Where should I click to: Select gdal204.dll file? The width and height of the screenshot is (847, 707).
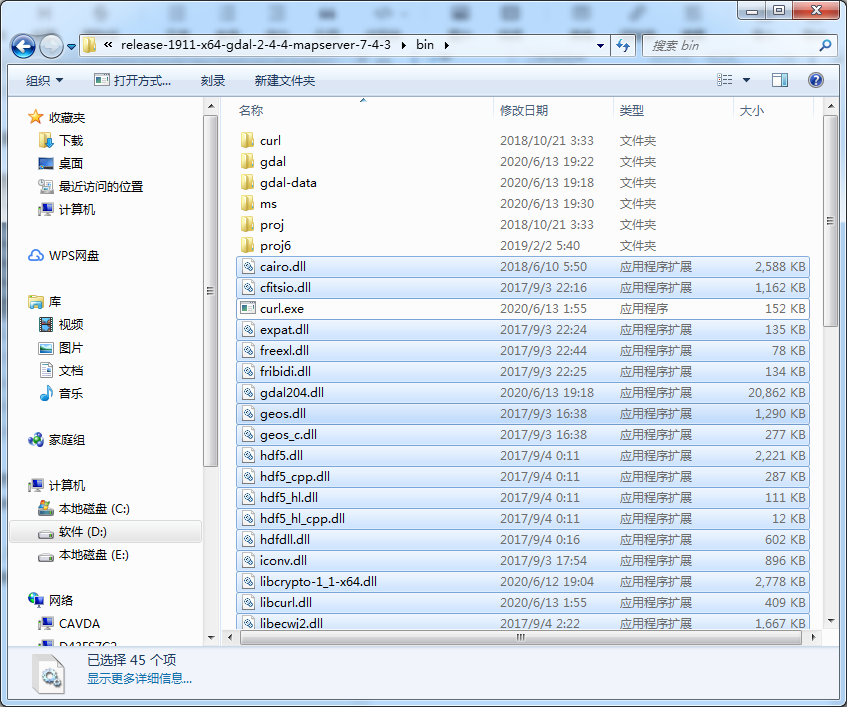click(x=523, y=392)
